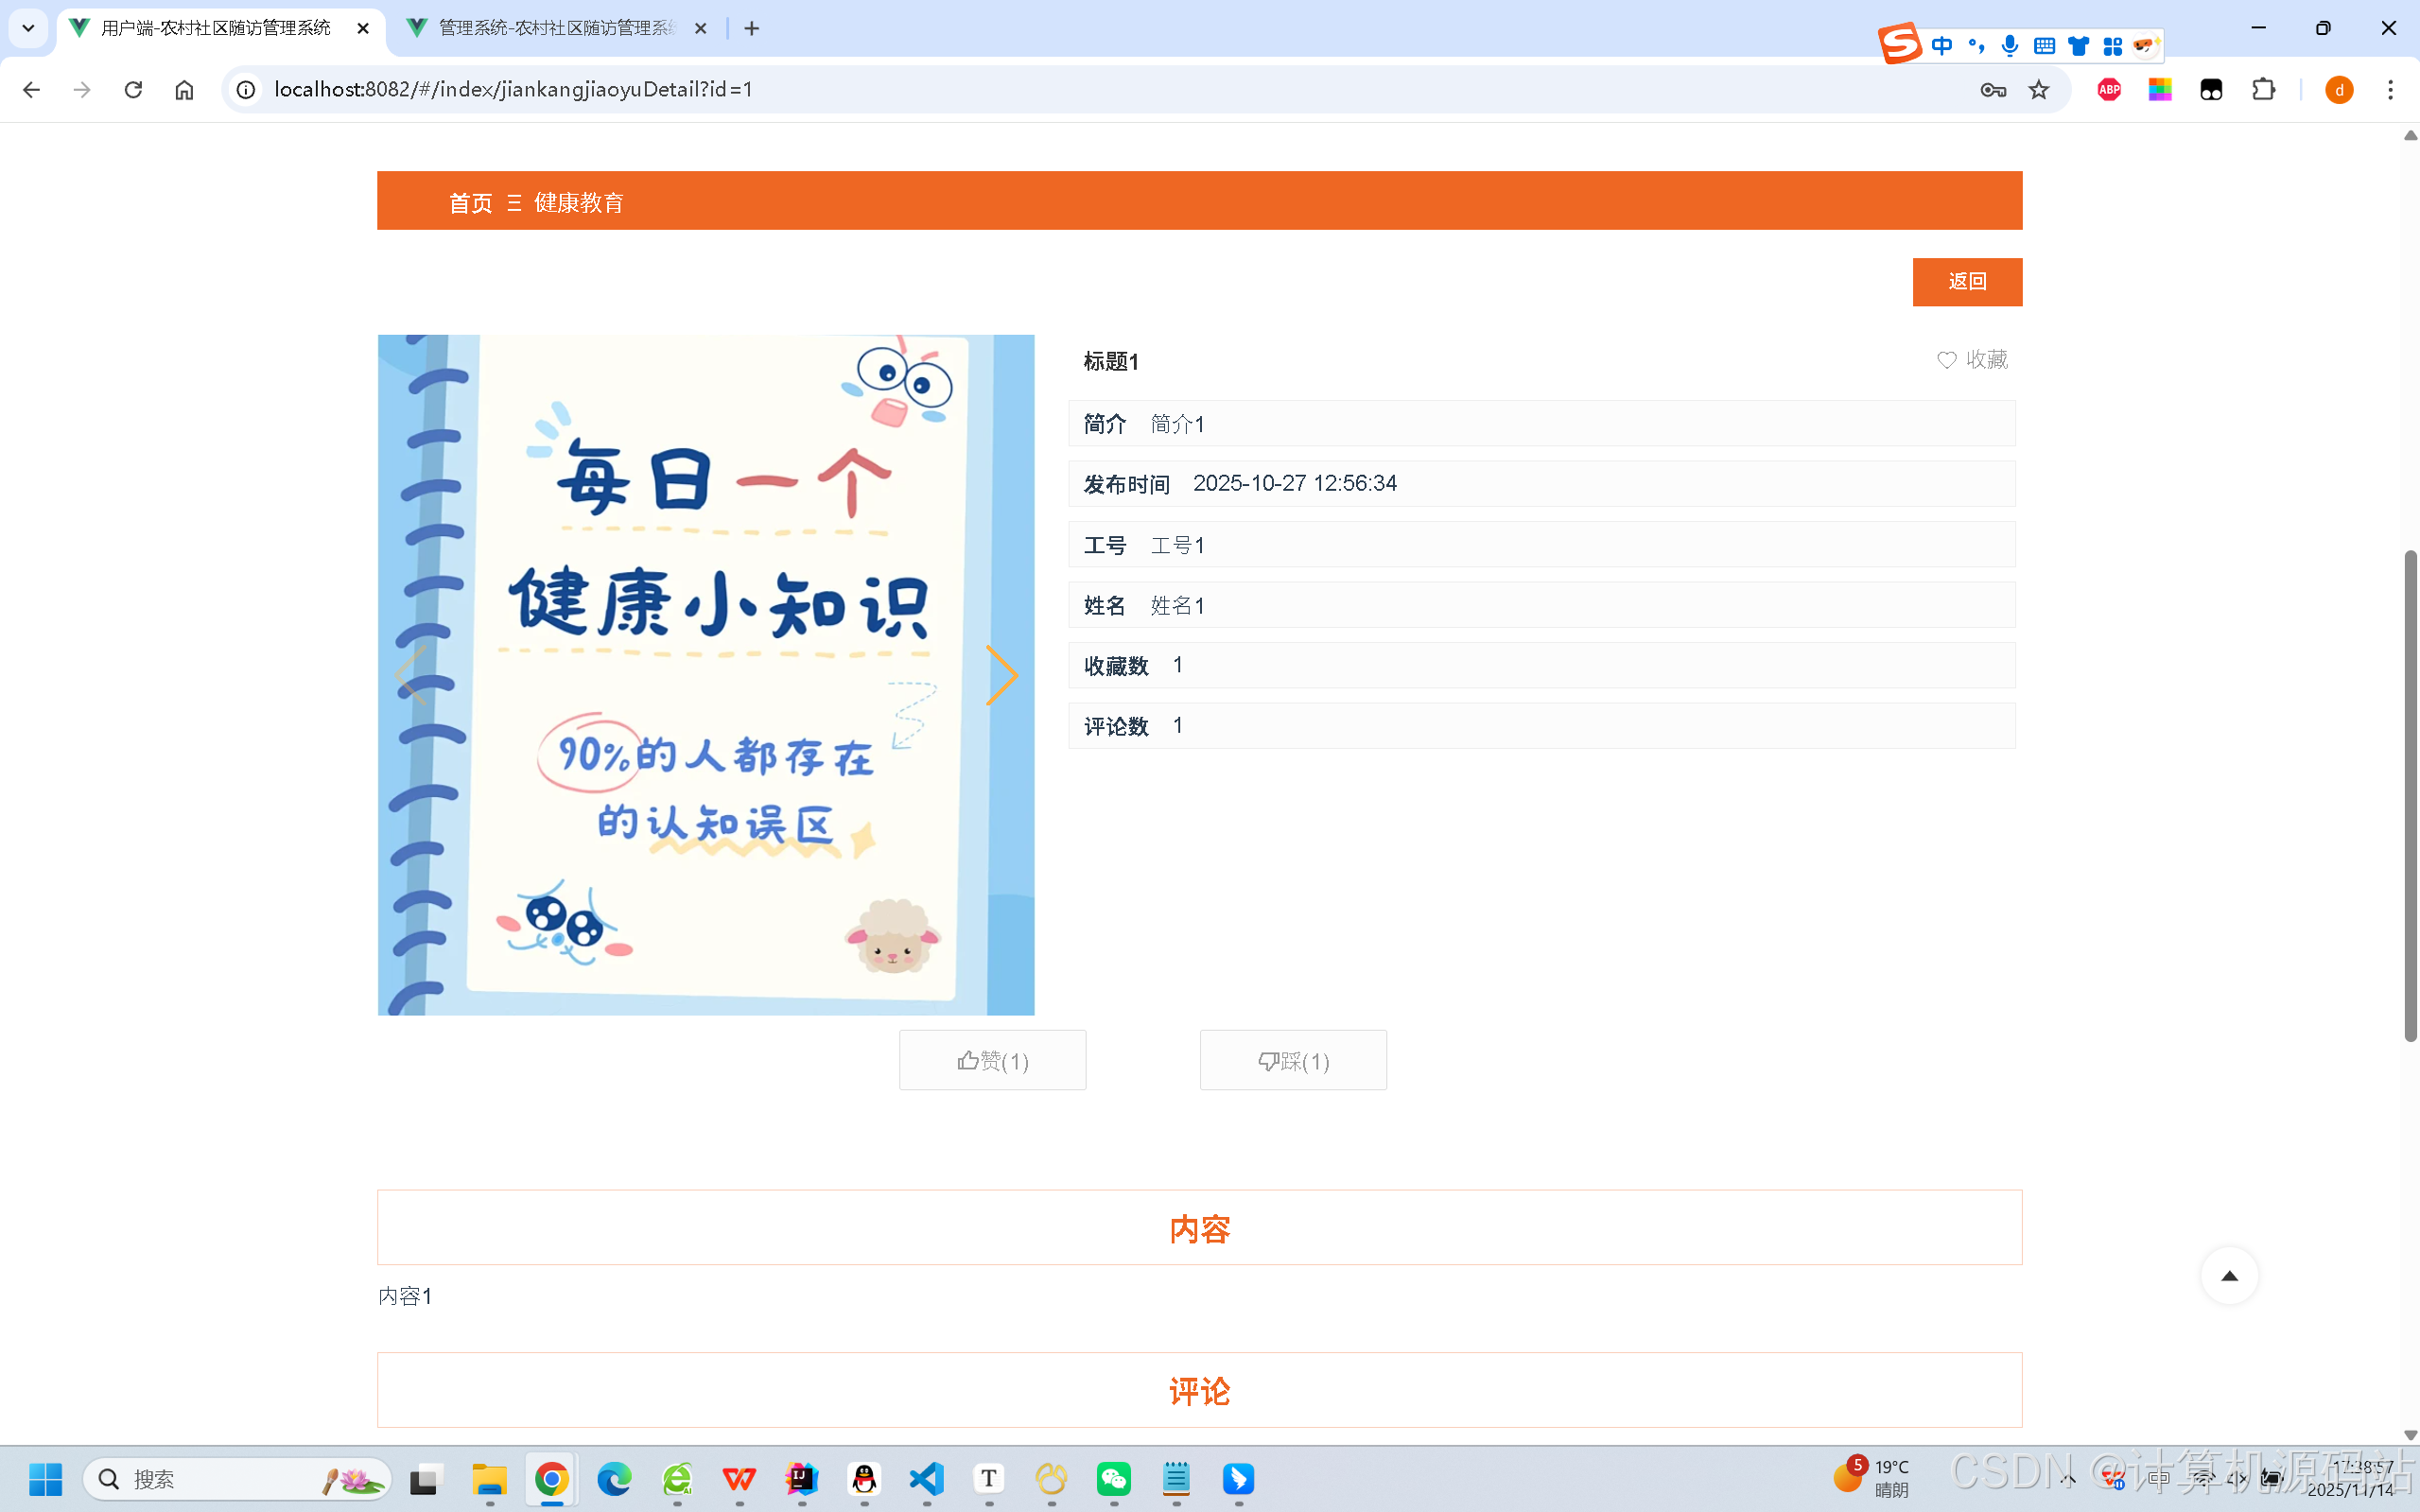This screenshot has height=1512, width=2420.
Task: Click the 返回 button
Action: 1967,282
